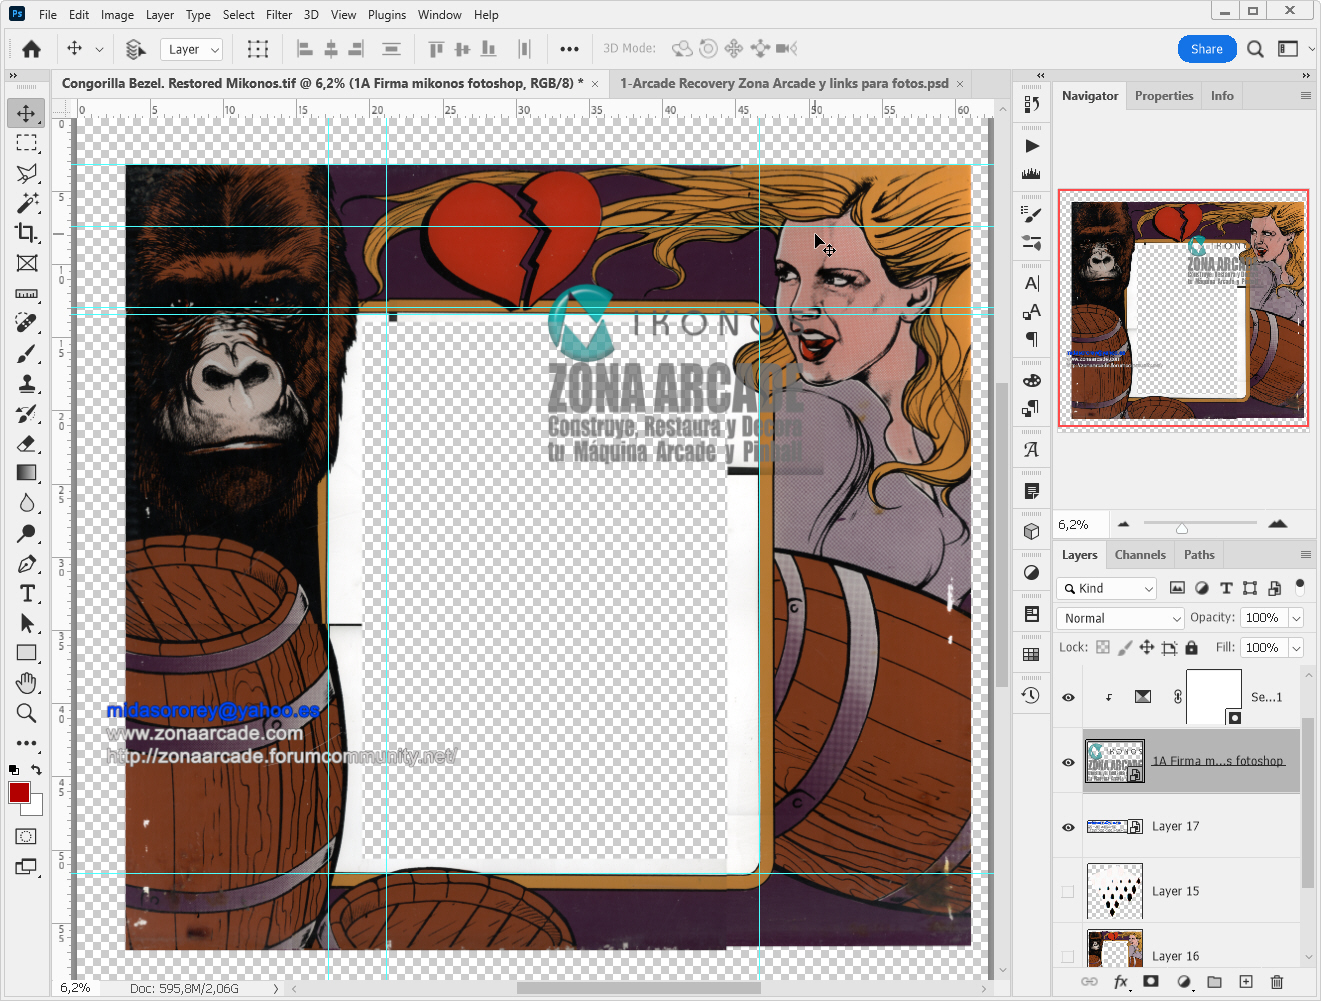Click the Delete layer trash button
Screen dimensions: 1321x1001
pyautogui.click(x=1277, y=981)
